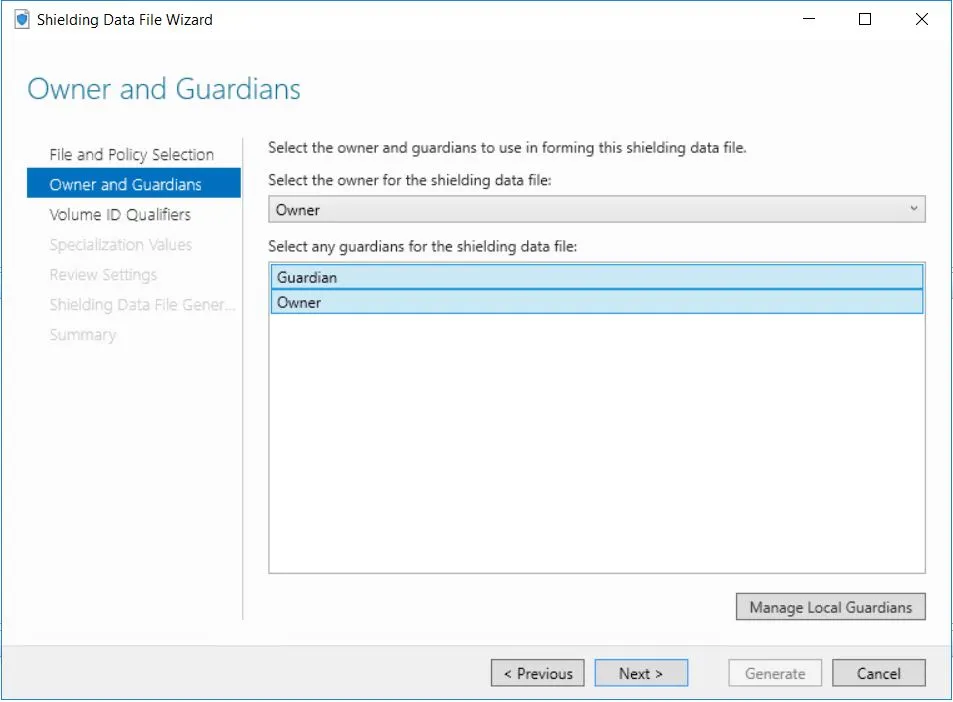Close the Shielding Data File Wizard
The height and width of the screenshot is (702, 953).
pos(921,19)
